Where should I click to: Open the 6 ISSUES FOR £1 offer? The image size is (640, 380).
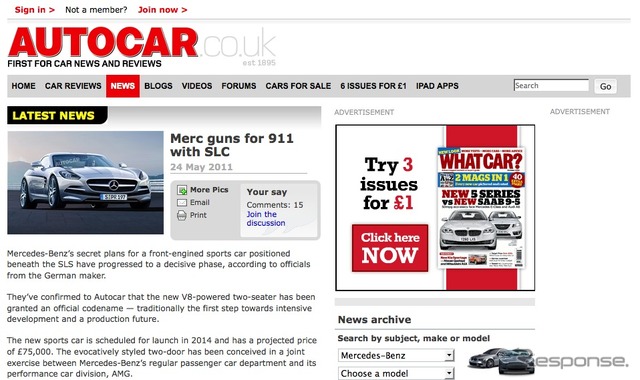click(x=373, y=86)
